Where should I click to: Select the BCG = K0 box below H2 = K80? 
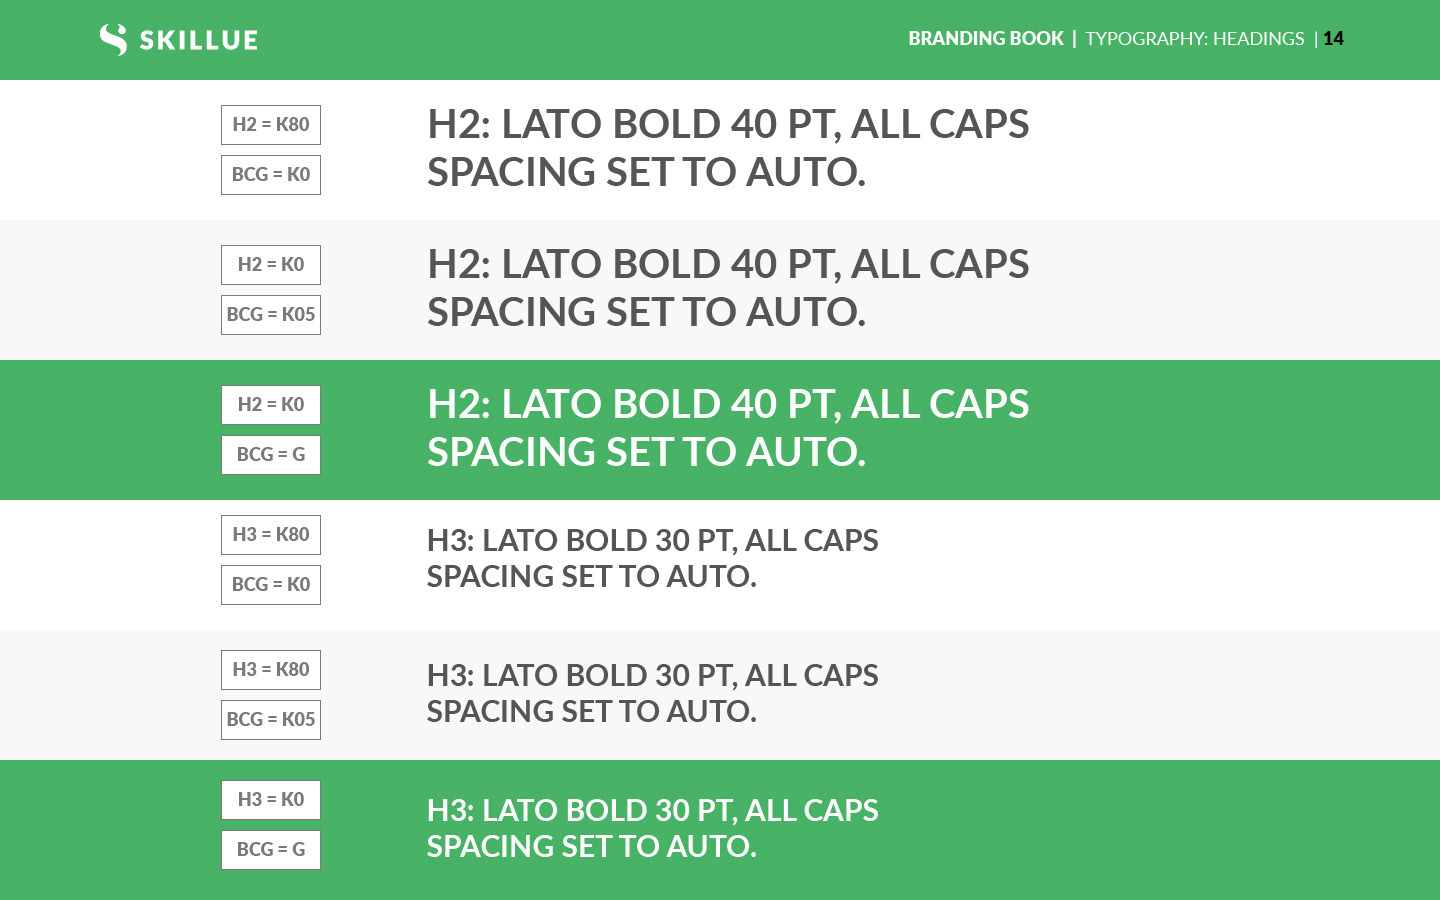pos(271,175)
